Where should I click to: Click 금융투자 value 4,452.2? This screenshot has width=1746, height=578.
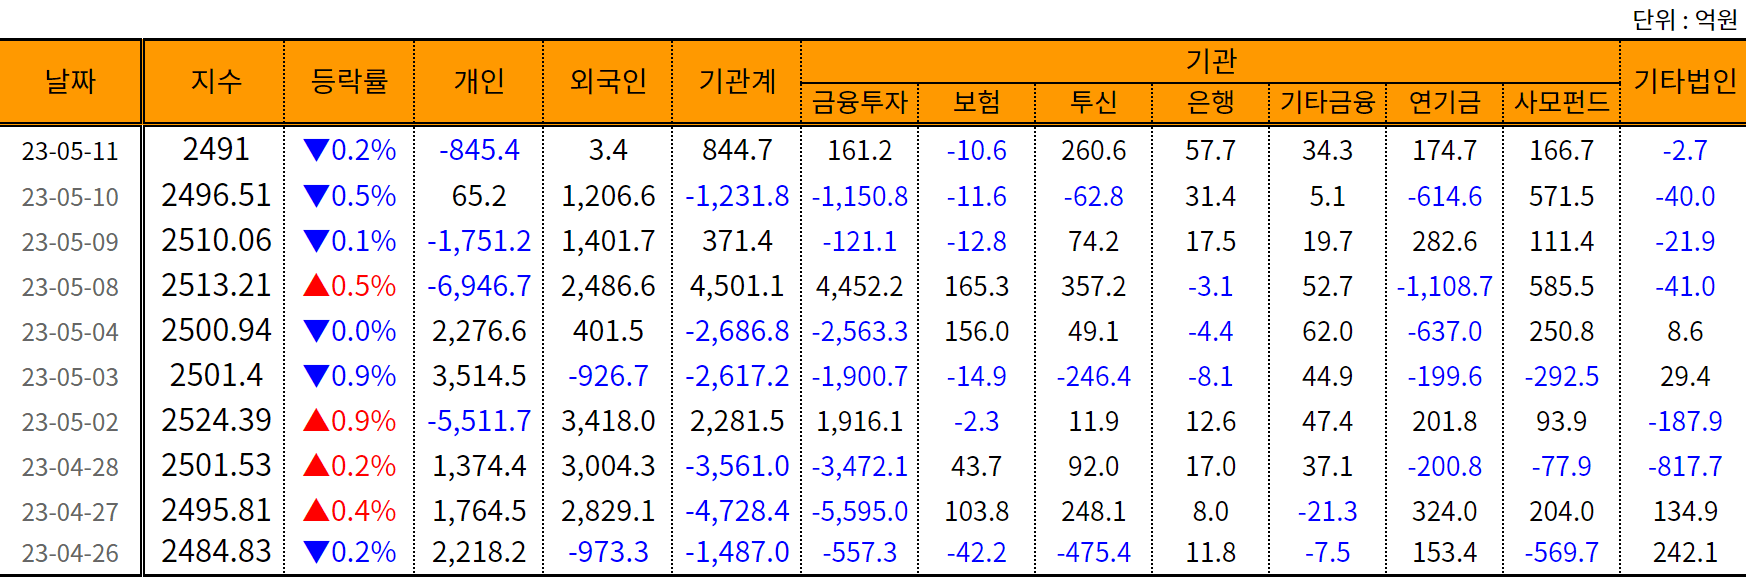[x=860, y=286]
